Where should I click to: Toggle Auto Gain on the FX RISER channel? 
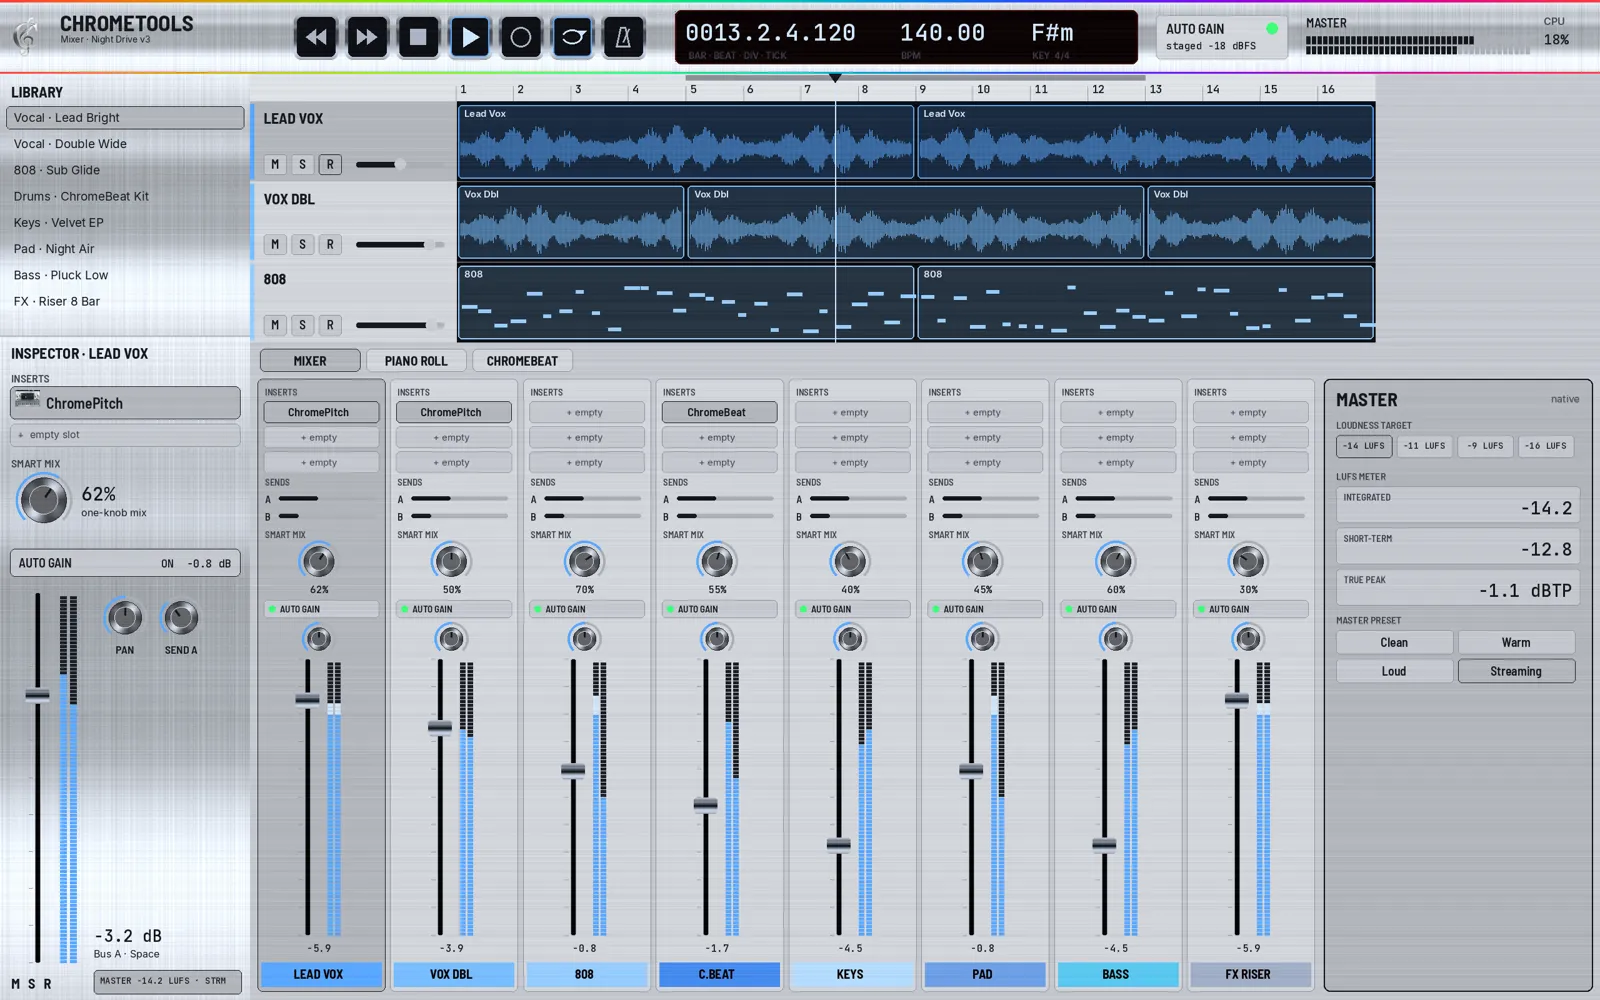click(1250, 609)
